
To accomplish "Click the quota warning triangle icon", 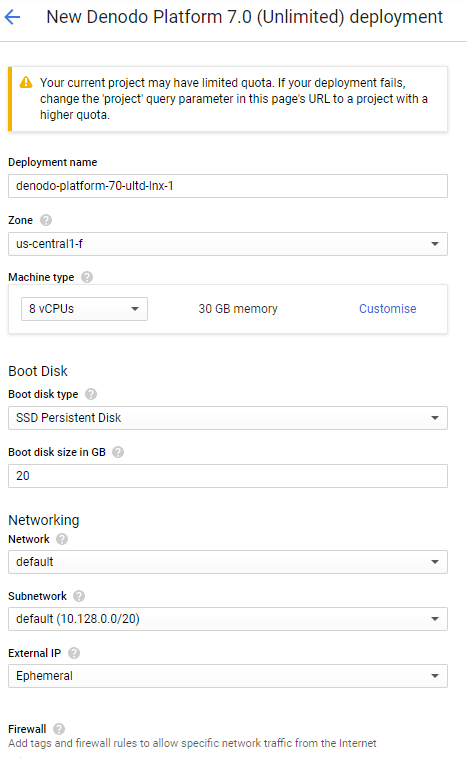I will [26, 83].
